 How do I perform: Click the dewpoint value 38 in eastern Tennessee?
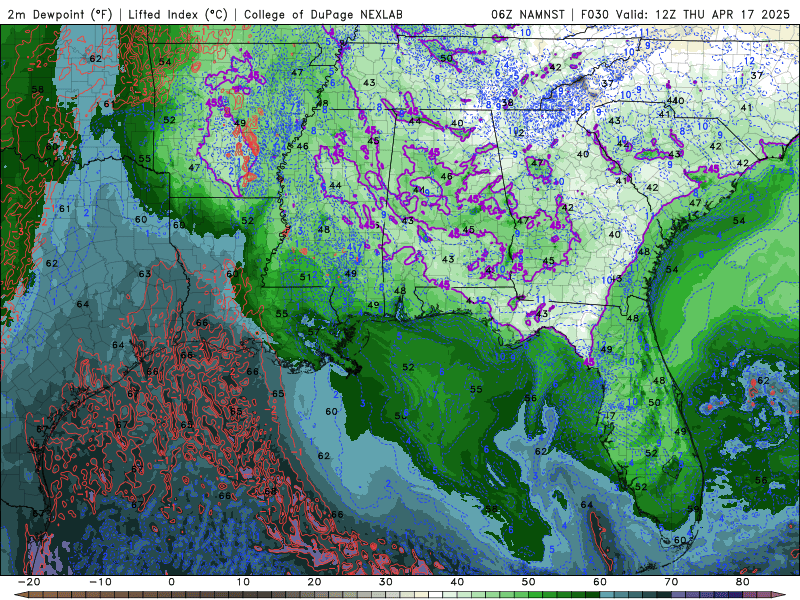[507, 103]
